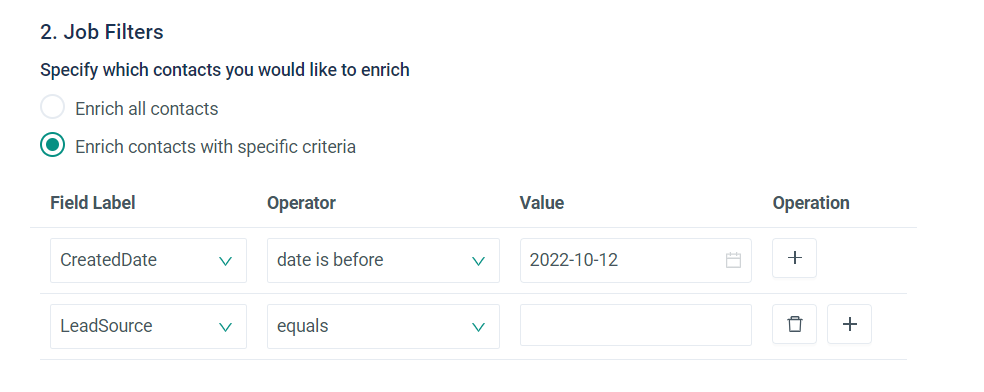Click the 2022-10-12 date value field
Viewport: 984px width, 392px height.
(x=636, y=260)
